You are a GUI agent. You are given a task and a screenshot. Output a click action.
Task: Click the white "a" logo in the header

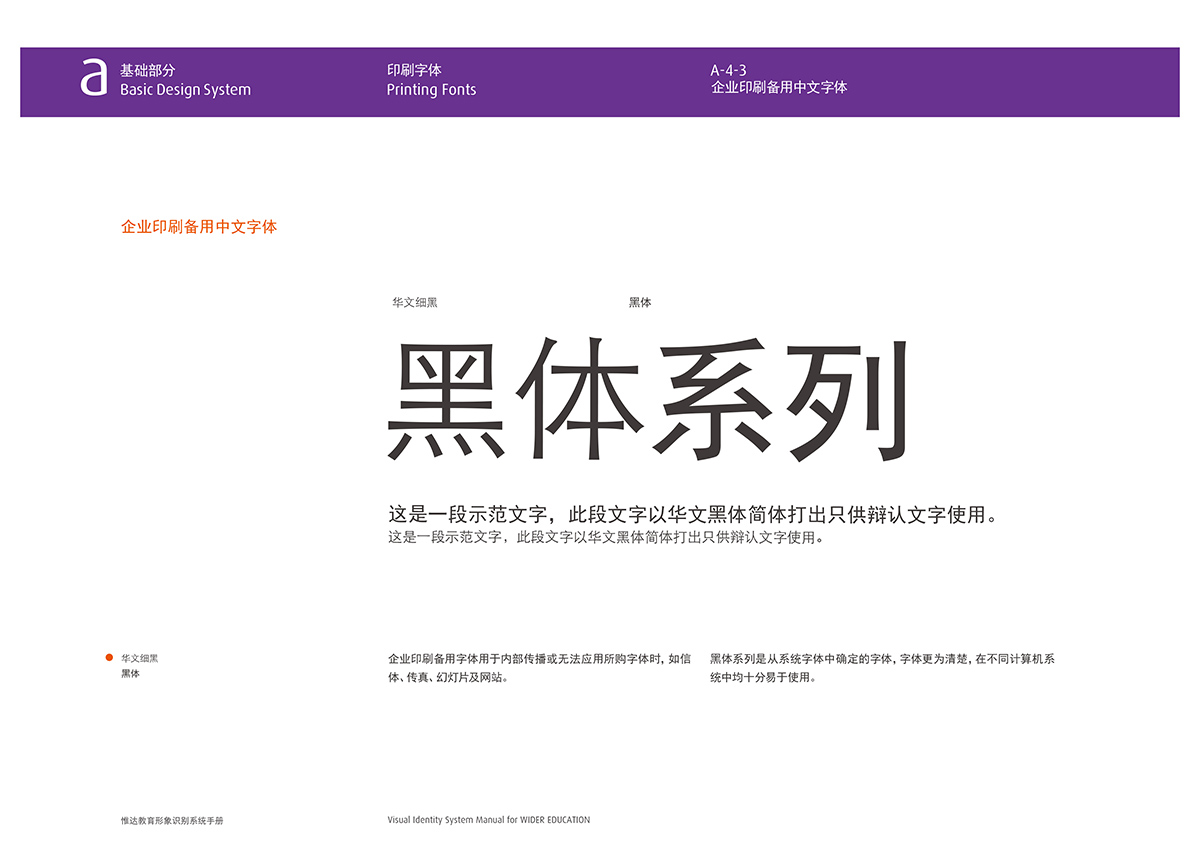tap(94, 78)
